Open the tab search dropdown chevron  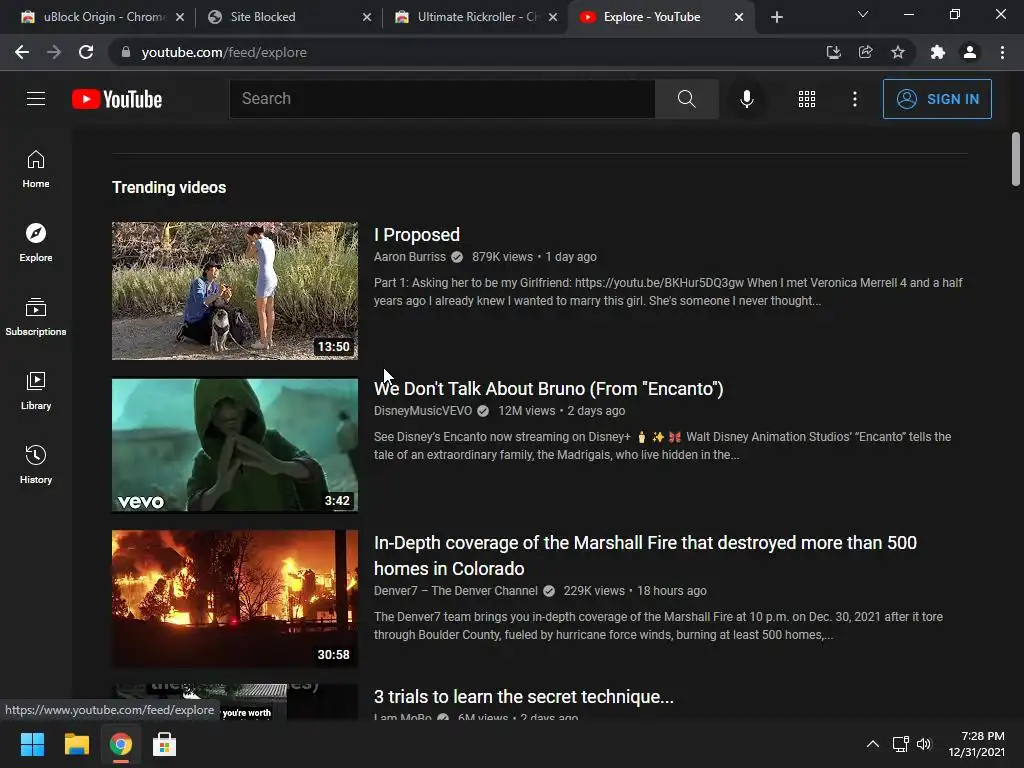(x=863, y=14)
